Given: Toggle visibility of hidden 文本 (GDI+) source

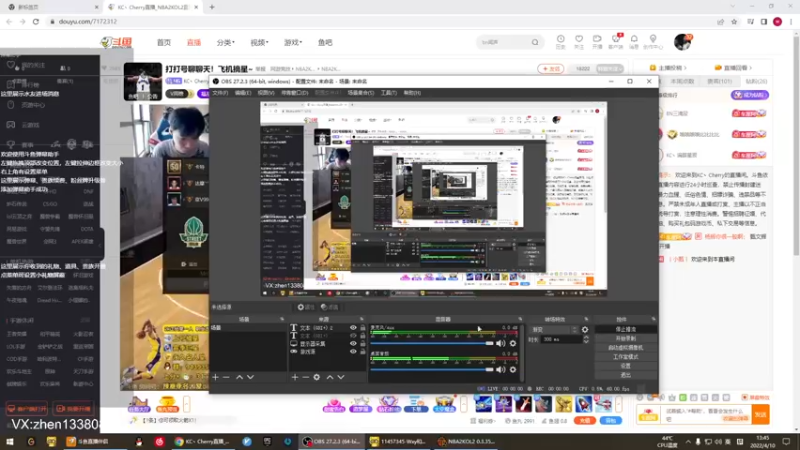Looking at the screenshot, I should coord(353,336).
